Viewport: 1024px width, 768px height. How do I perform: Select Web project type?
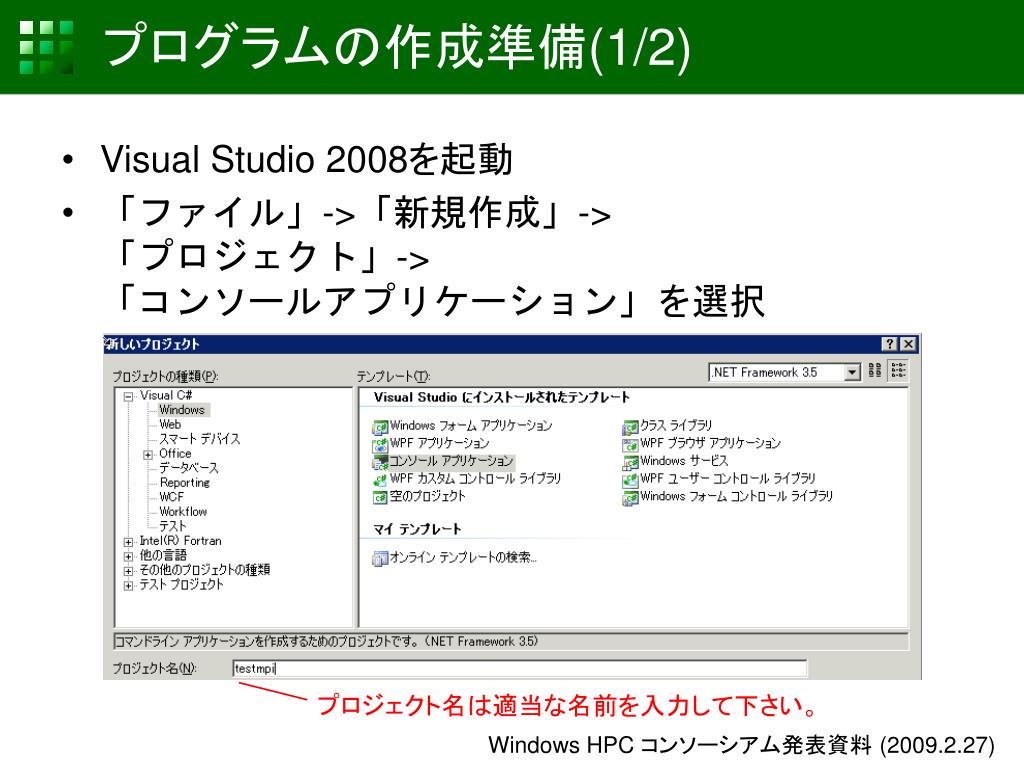(x=170, y=424)
